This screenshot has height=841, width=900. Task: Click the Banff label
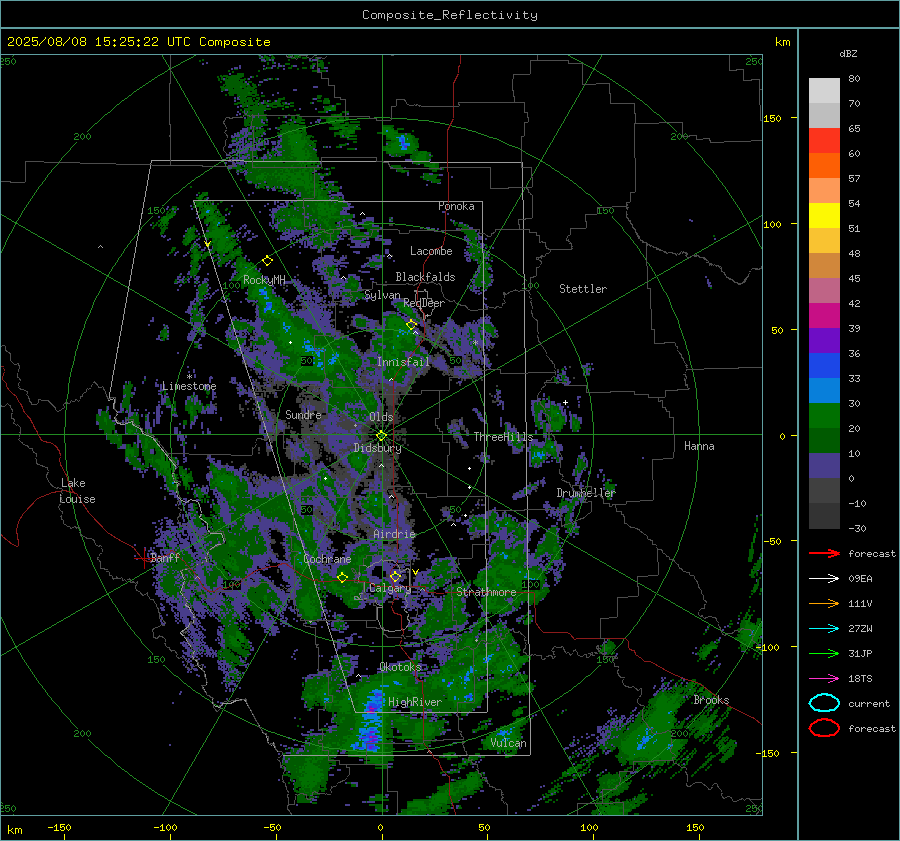pyautogui.click(x=165, y=557)
